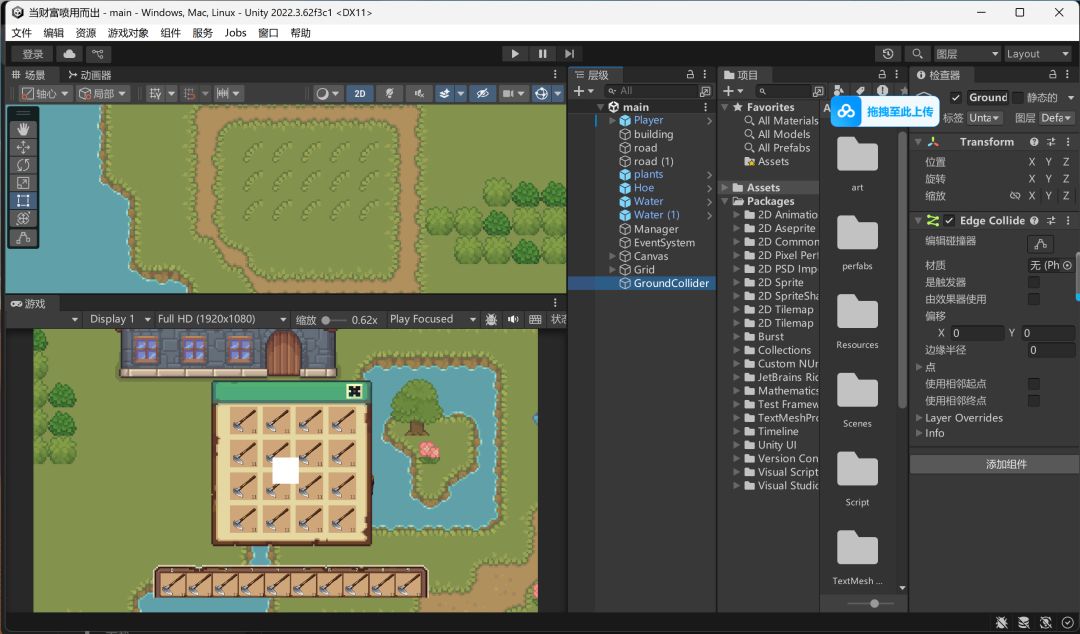Image resolution: width=1080 pixels, height=634 pixels.
Task: Click the inspector Edit Collider button
Action: pyautogui.click(x=1040, y=244)
